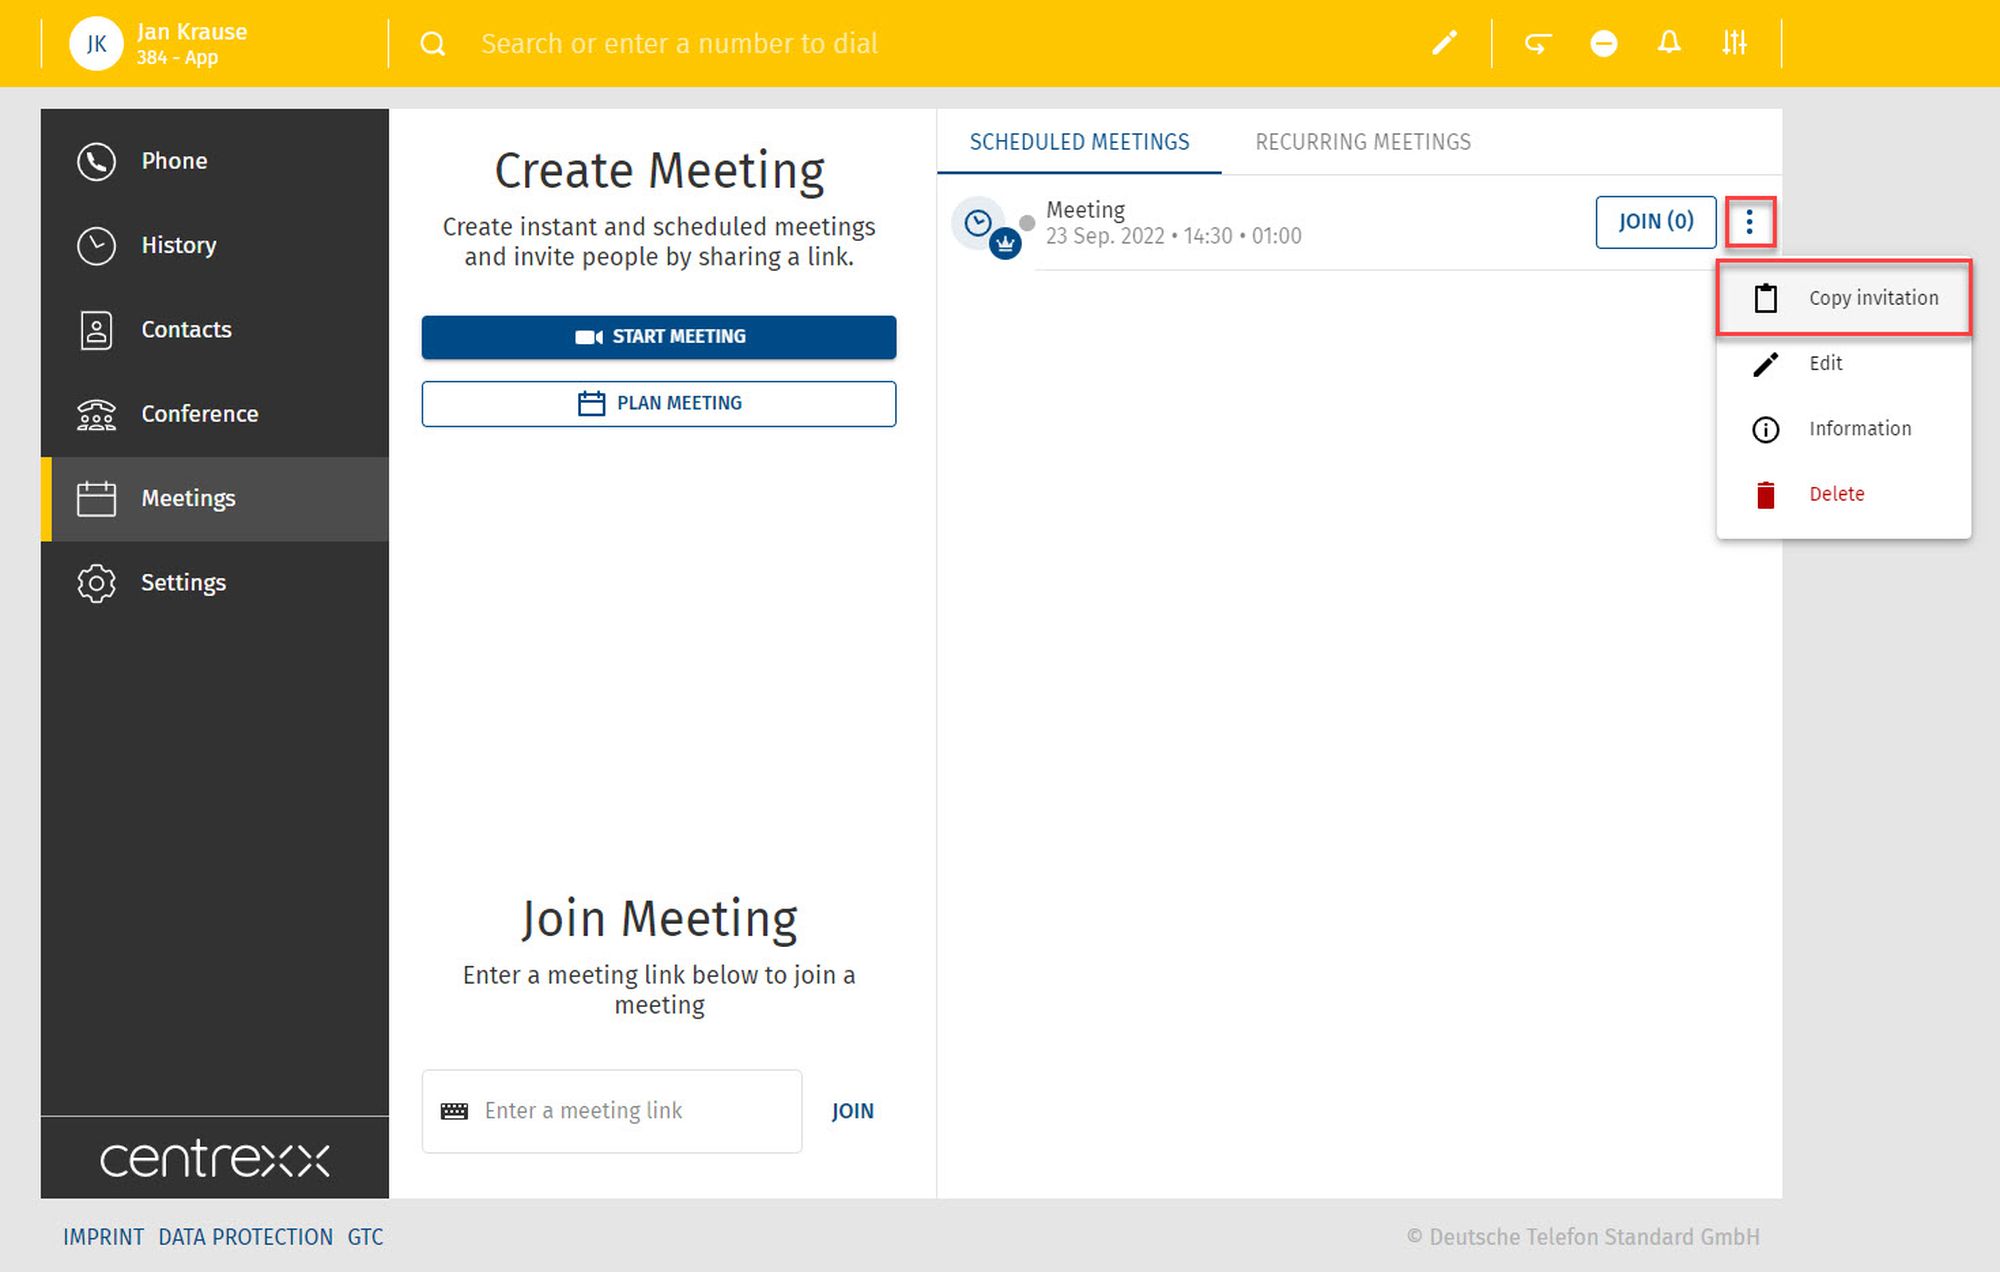Click the search magnifier icon
The height and width of the screenshot is (1272, 2000).
click(x=432, y=44)
